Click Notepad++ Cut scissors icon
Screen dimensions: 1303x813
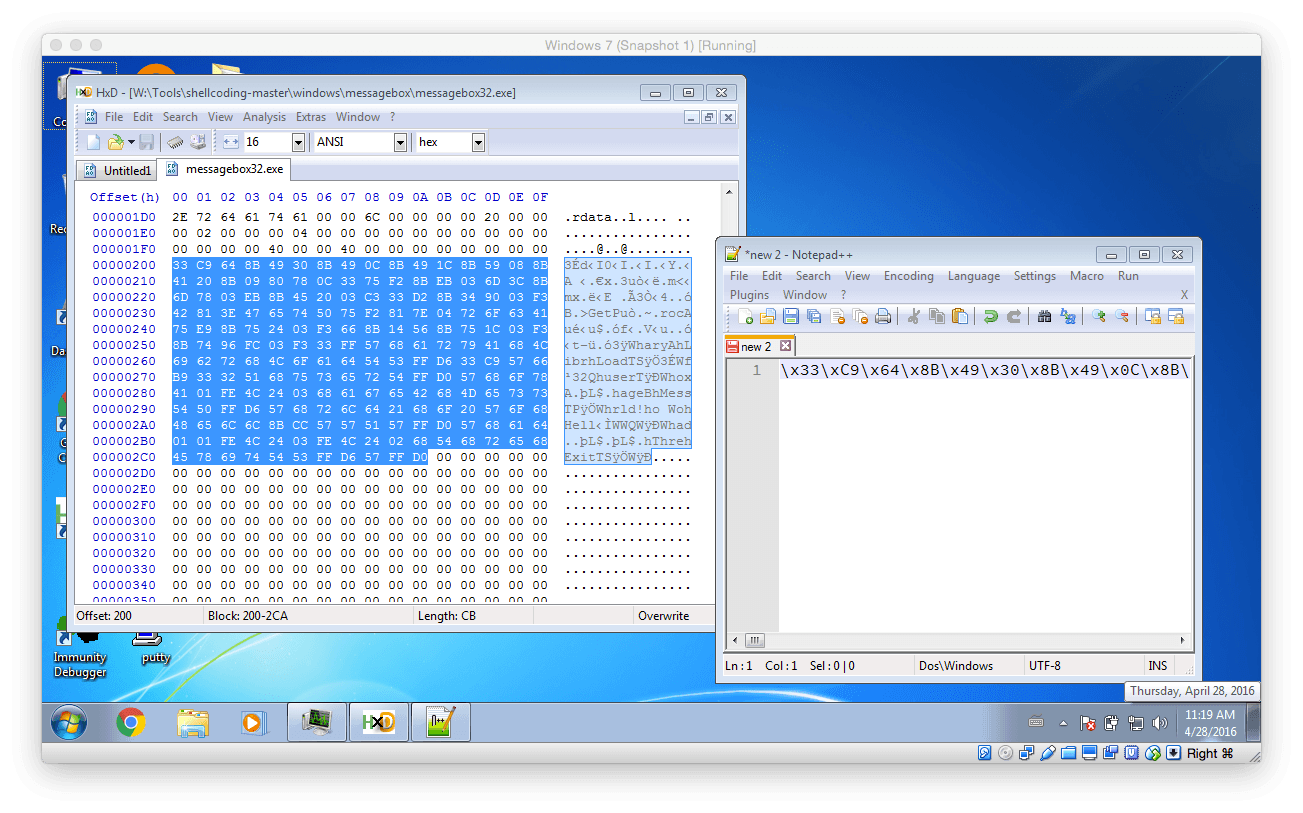point(913,317)
